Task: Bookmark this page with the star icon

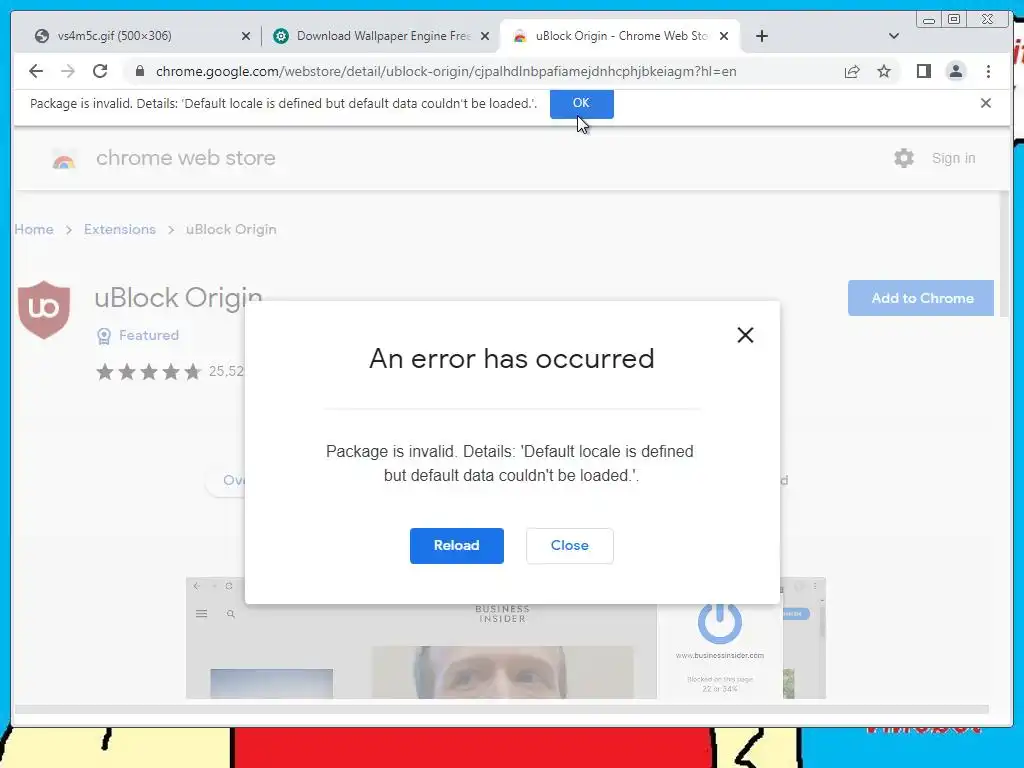Action: coord(884,71)
